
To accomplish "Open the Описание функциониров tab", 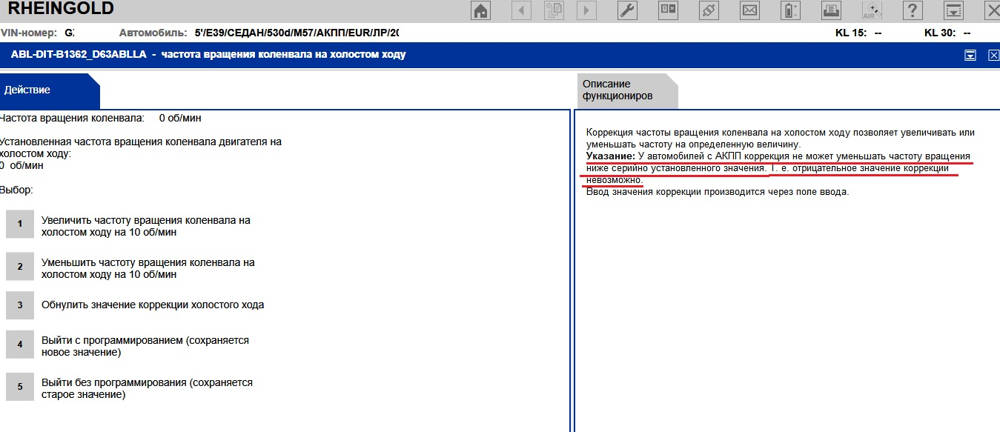I will pos(620,90).
